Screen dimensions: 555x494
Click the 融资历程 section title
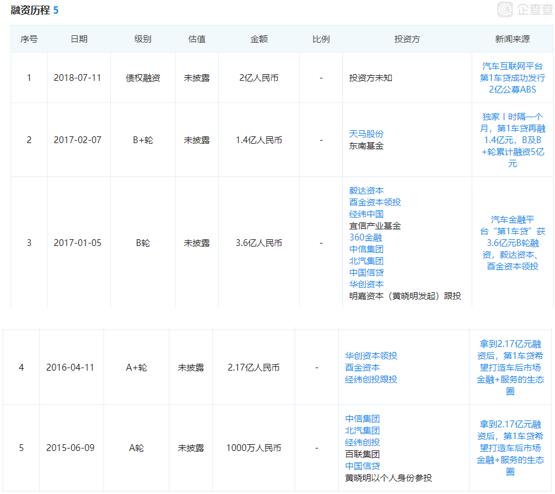pos(30,10)
